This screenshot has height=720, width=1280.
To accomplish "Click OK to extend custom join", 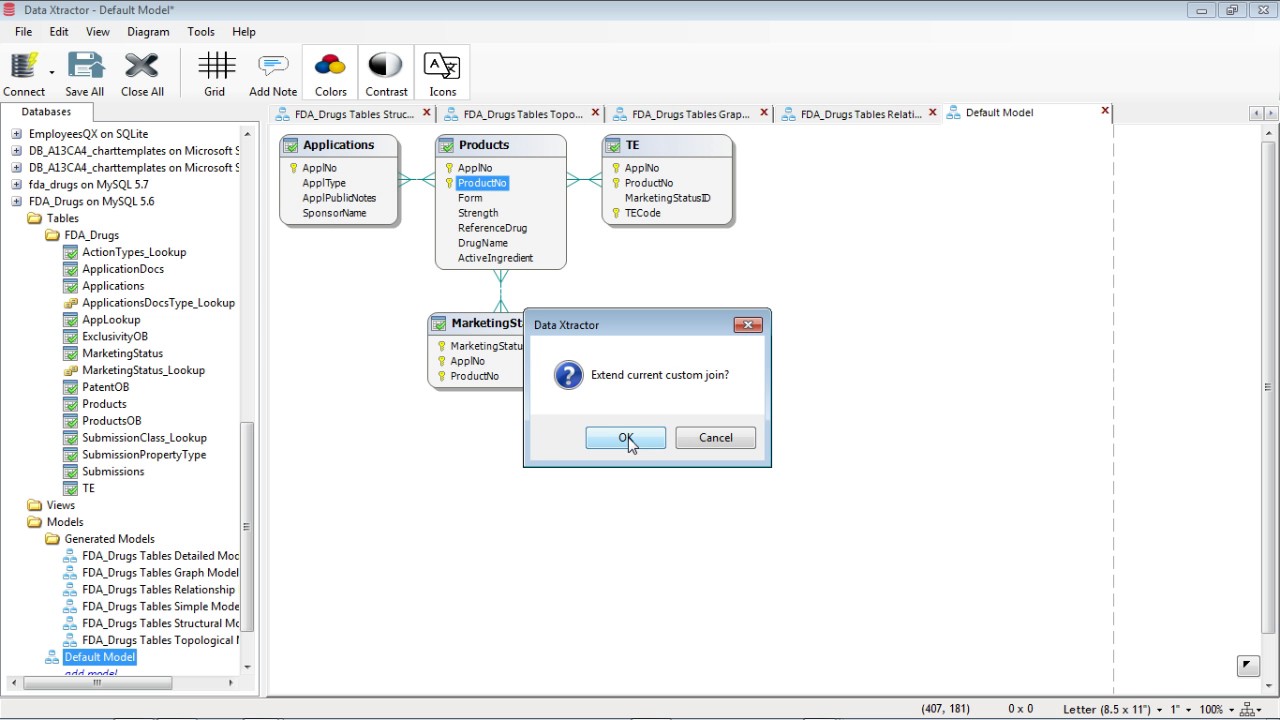I will coord(626,438).
